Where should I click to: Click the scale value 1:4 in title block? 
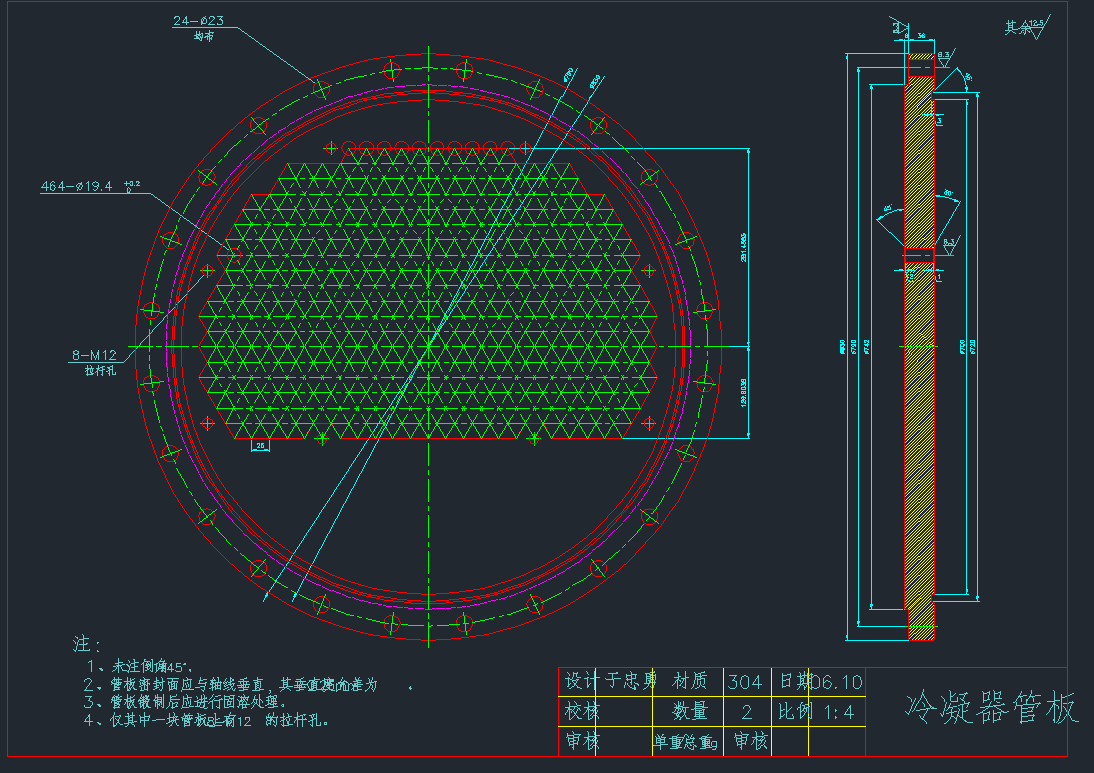[838, 712]
